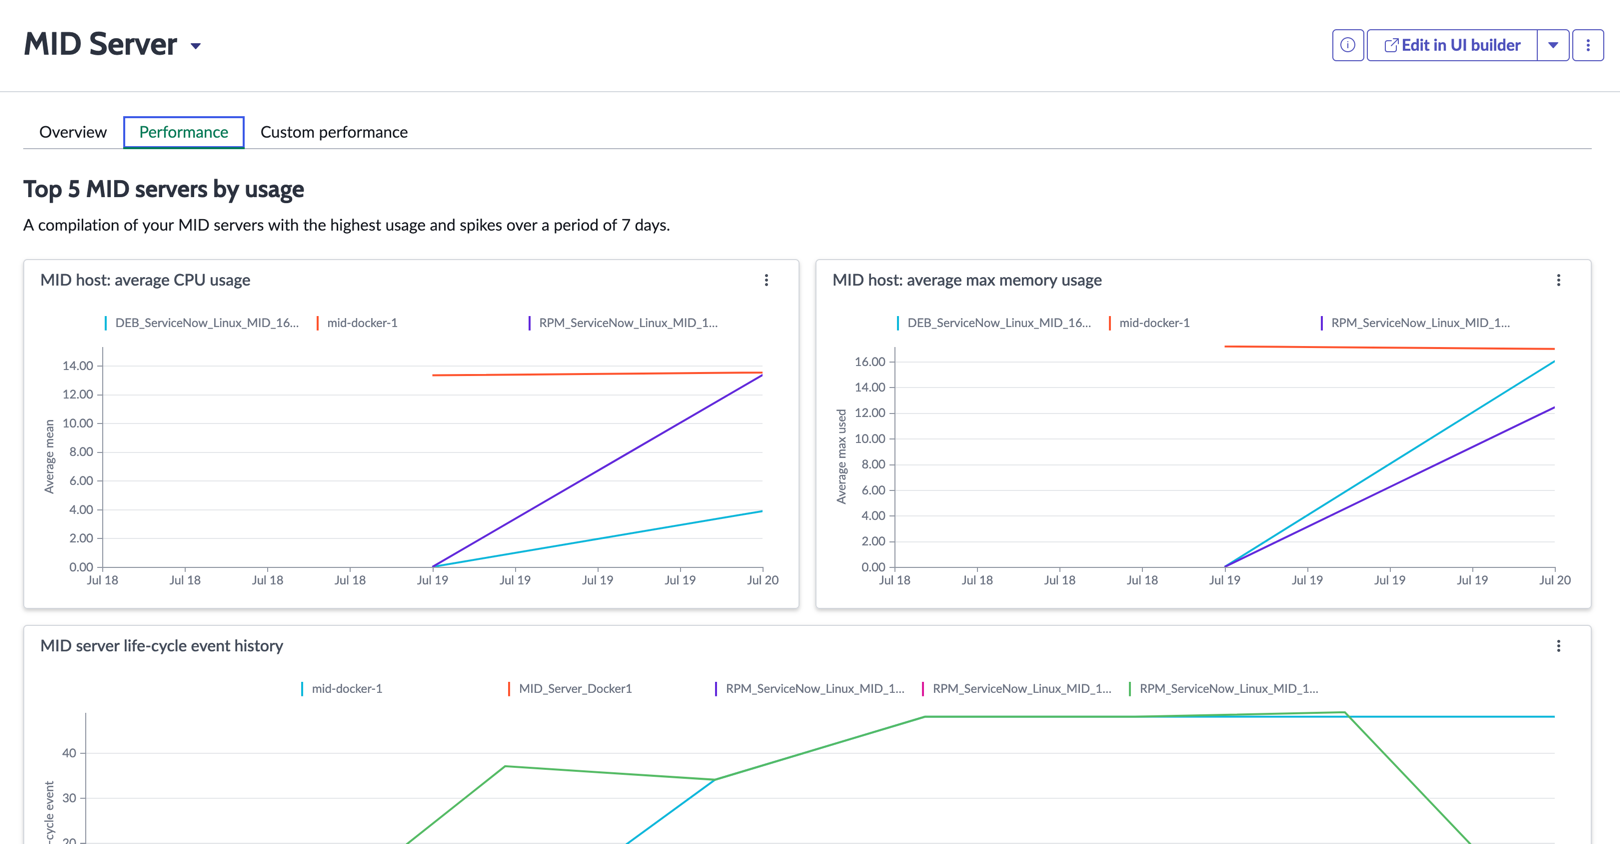Toggle mid-docker-1 series in the CPU usage legend
Viewport: 1620px width, 844px height.
click(x=357, y=323)
